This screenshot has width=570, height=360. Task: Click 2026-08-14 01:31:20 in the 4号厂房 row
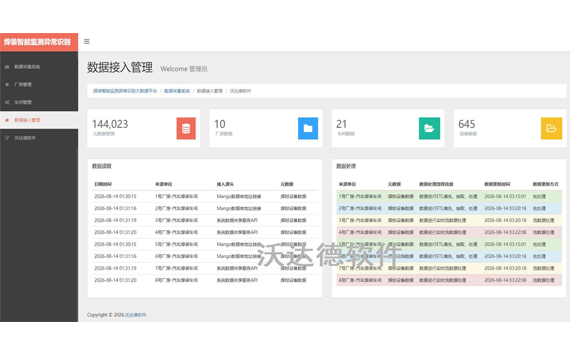coord(115,232)
